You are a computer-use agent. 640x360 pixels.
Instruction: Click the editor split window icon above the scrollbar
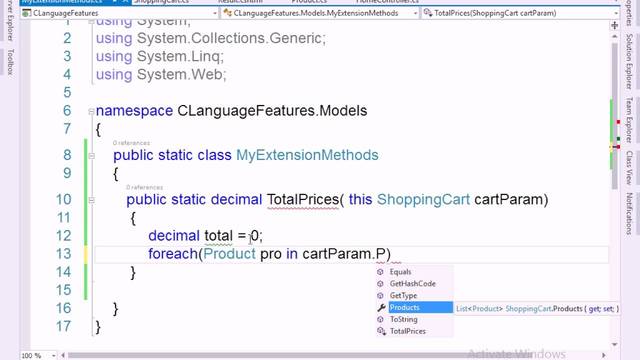(614, 25)
